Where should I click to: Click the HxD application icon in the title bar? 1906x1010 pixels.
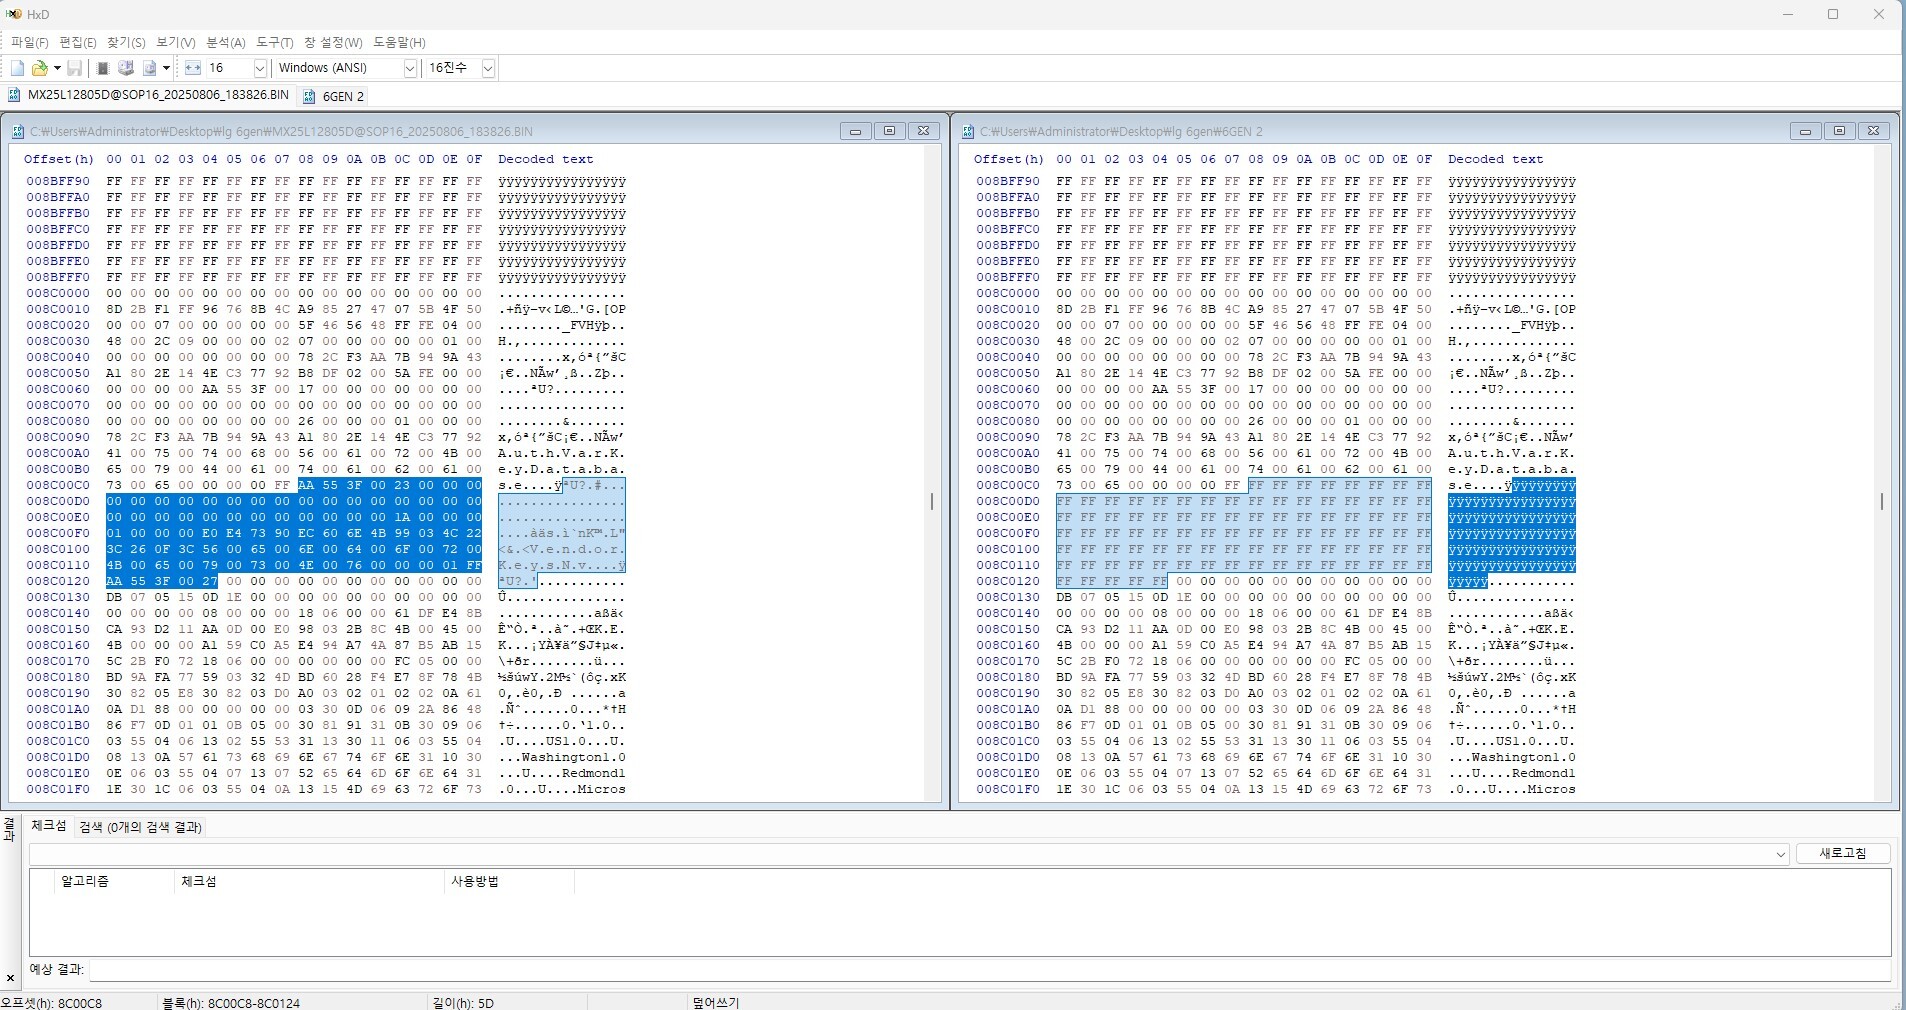pyautogui.click(x=13, y=14)
